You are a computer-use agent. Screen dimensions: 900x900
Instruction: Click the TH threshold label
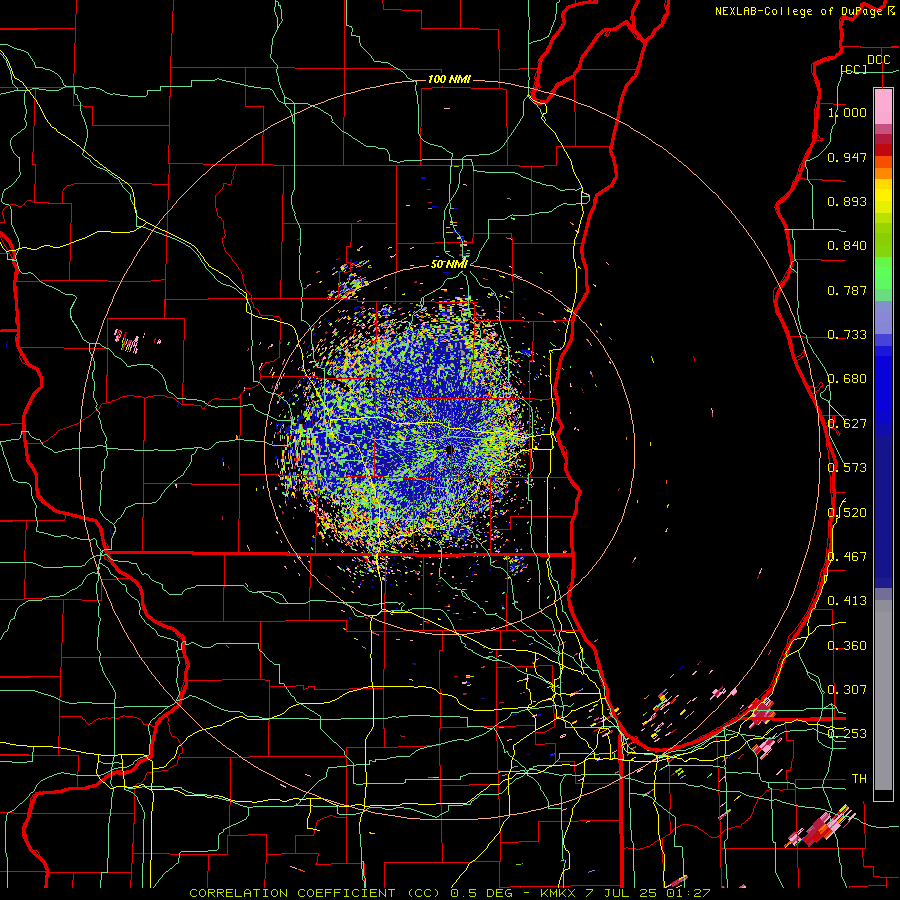point(859,779)
